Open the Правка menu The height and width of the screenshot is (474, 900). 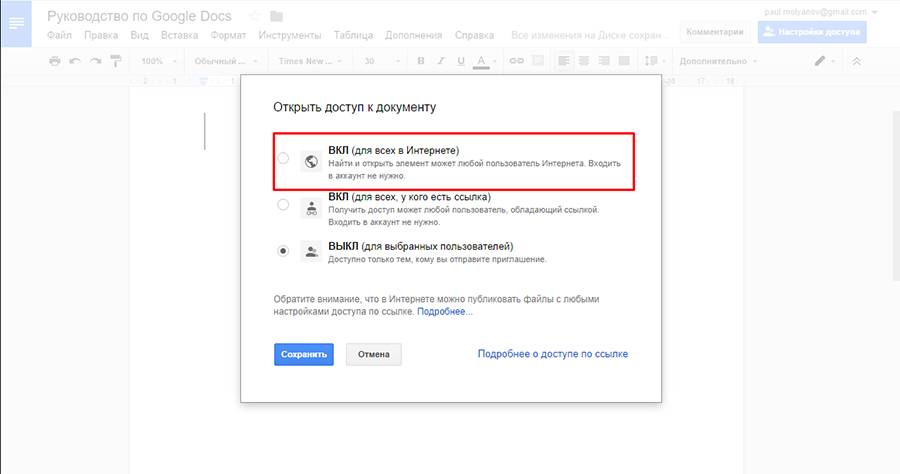tap(101, 35)
